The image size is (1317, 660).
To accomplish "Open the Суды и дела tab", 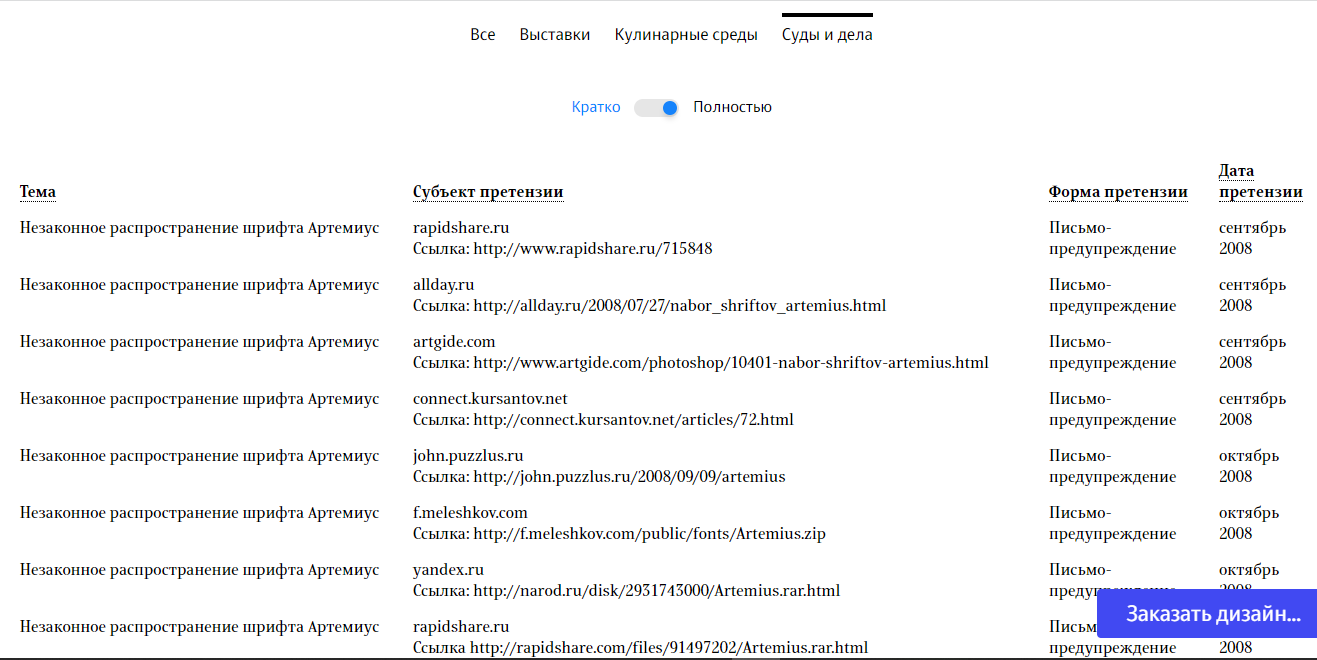I will 827,35.
